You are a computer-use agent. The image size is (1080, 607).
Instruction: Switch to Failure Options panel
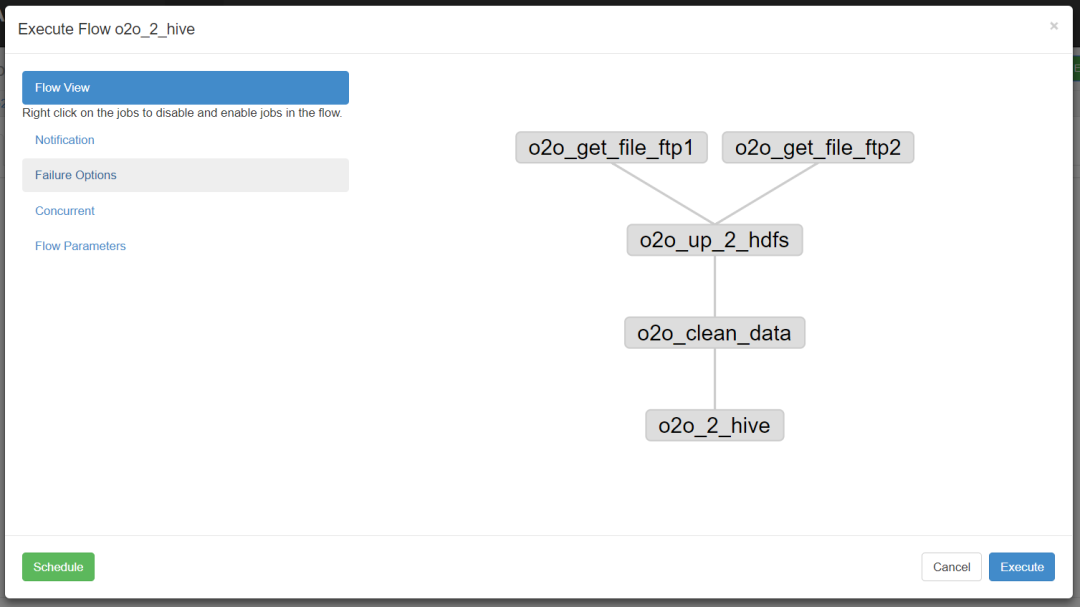185,175
